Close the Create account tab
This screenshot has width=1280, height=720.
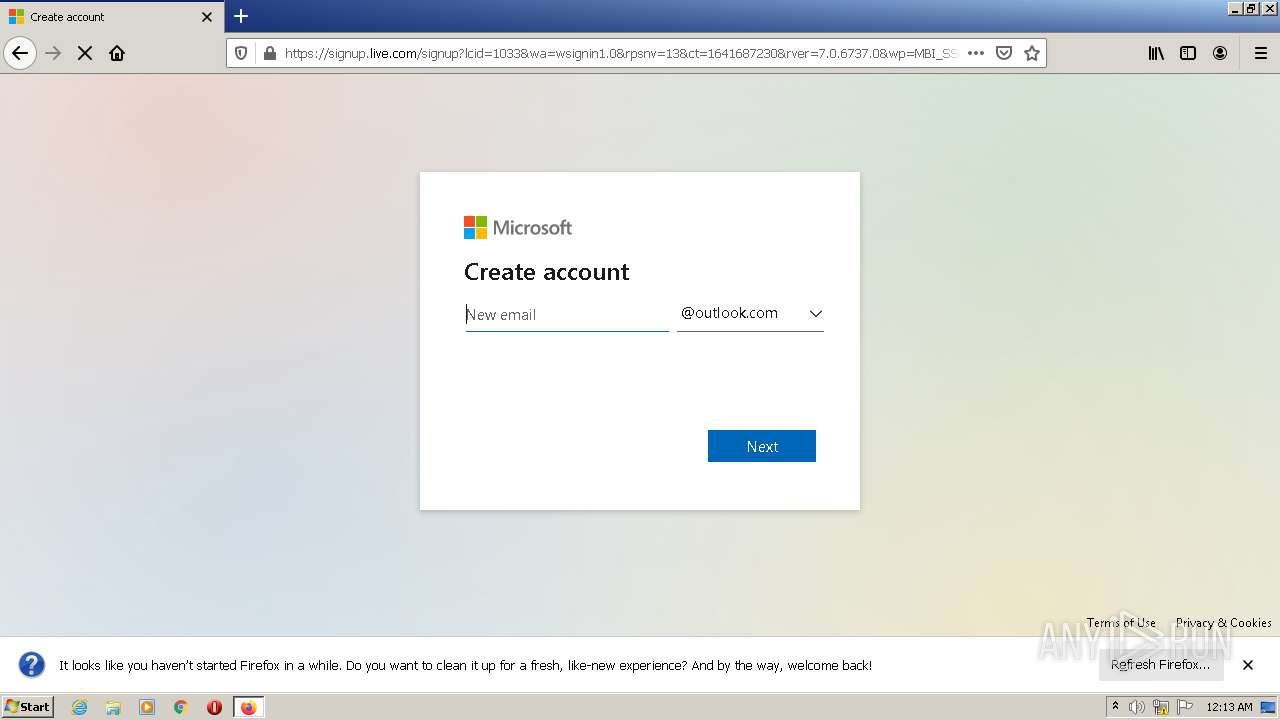207,17
